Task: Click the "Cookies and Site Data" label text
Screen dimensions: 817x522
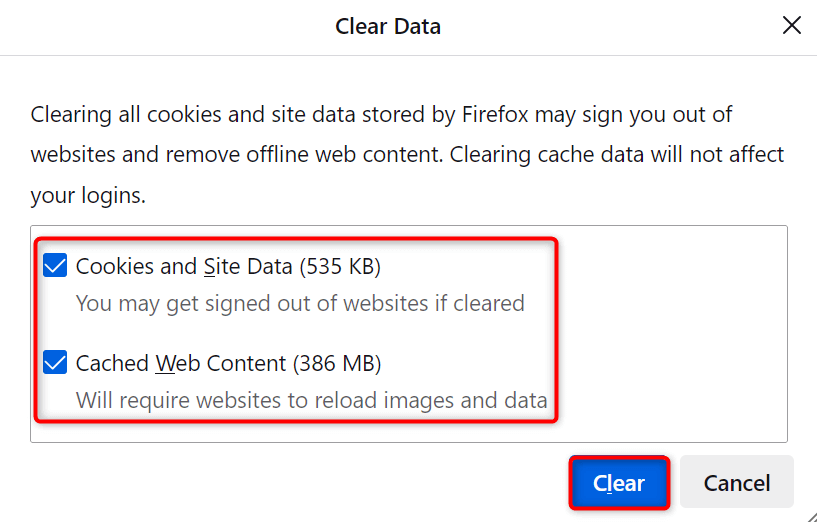Action: pyautogui.click(x=183, y=267)
